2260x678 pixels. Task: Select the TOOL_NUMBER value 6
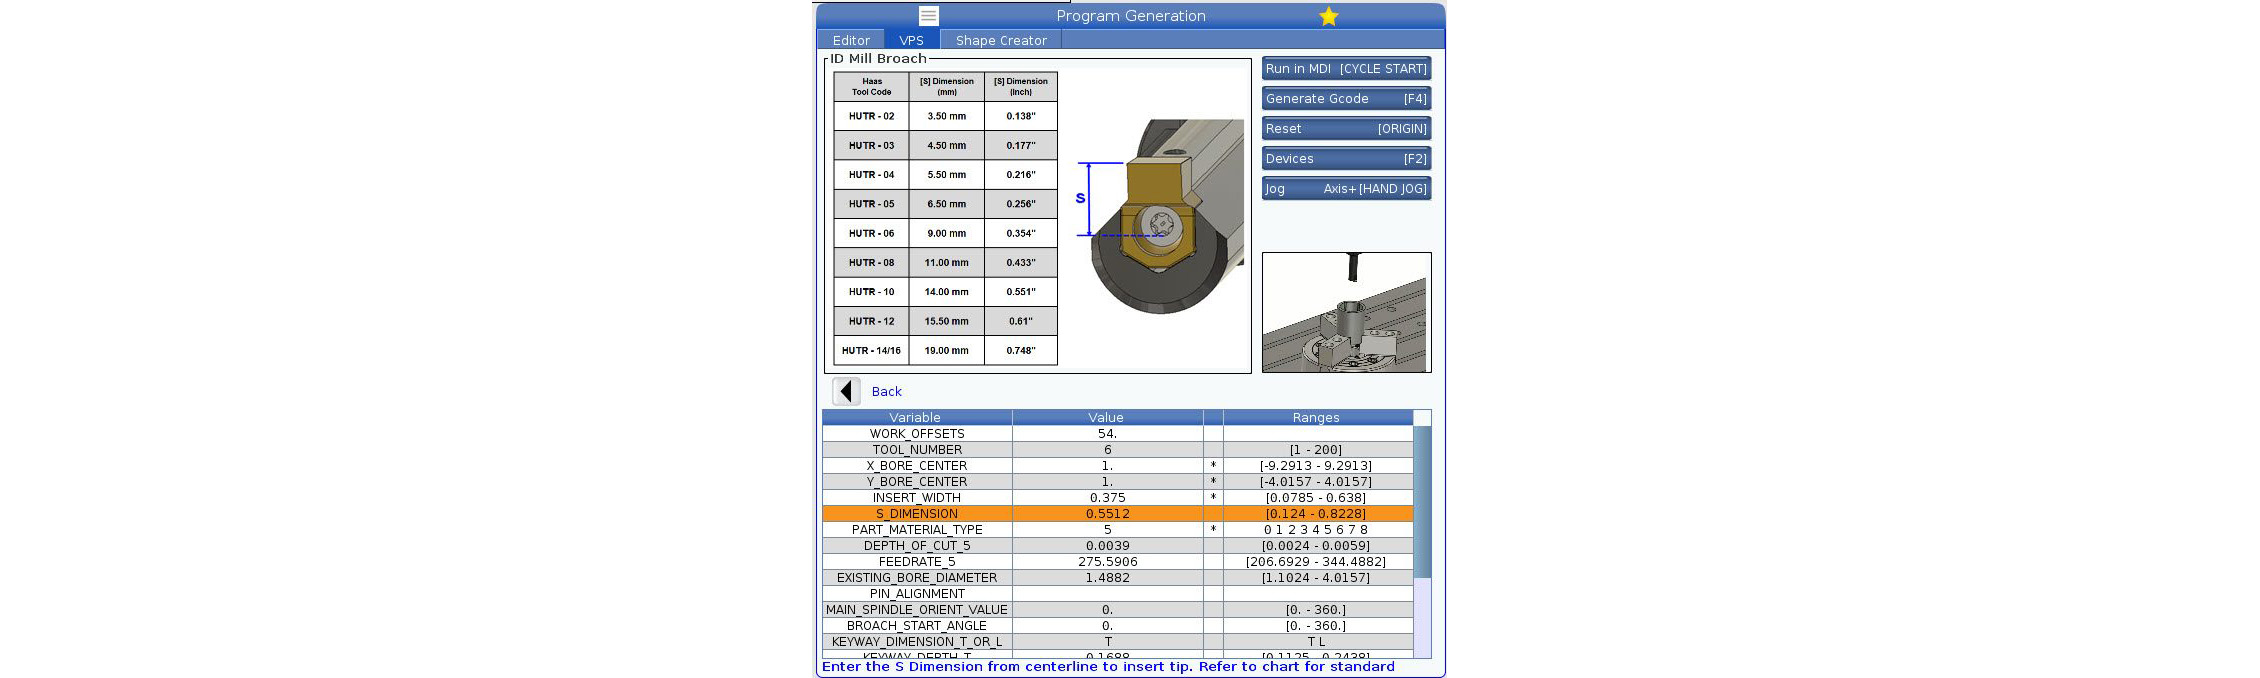coord(1107,450)
